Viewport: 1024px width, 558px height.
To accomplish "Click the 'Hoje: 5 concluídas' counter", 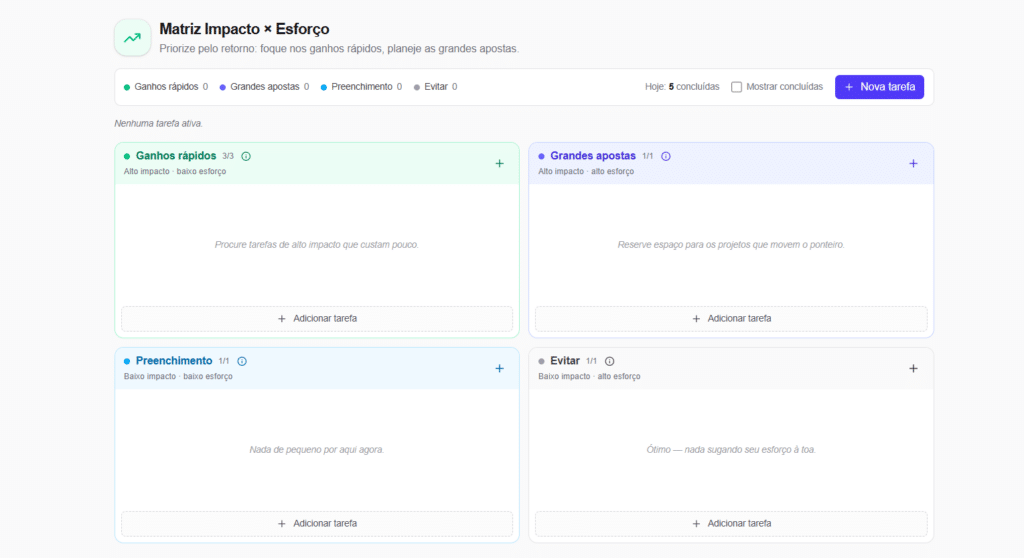I will (x=682, y=87).
